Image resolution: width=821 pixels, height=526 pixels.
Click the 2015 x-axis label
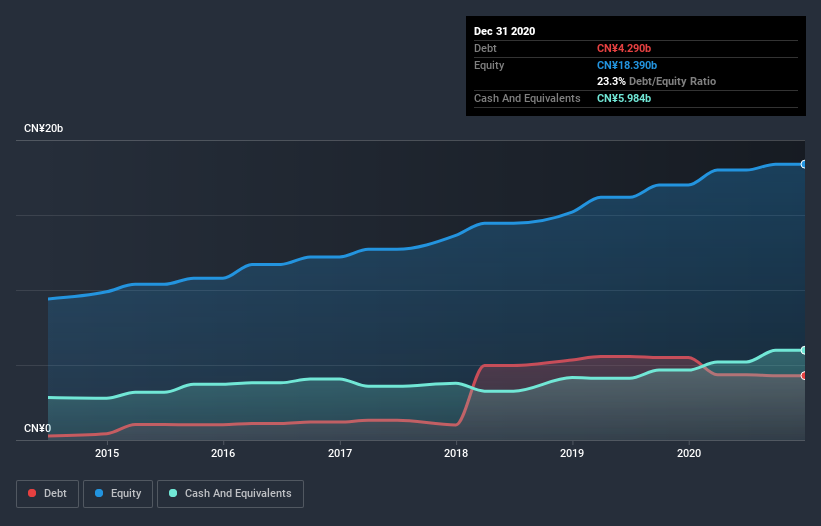[107, 453]
